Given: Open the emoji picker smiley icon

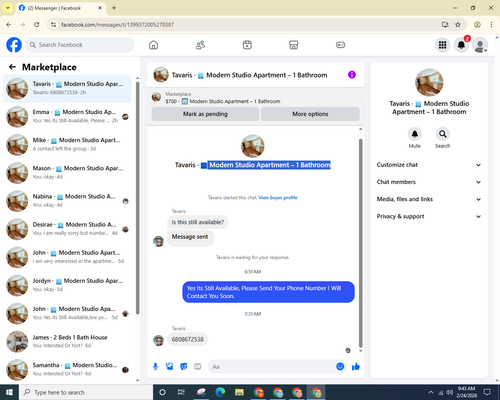Looking at the screenshot, I should tap(340, 367).
